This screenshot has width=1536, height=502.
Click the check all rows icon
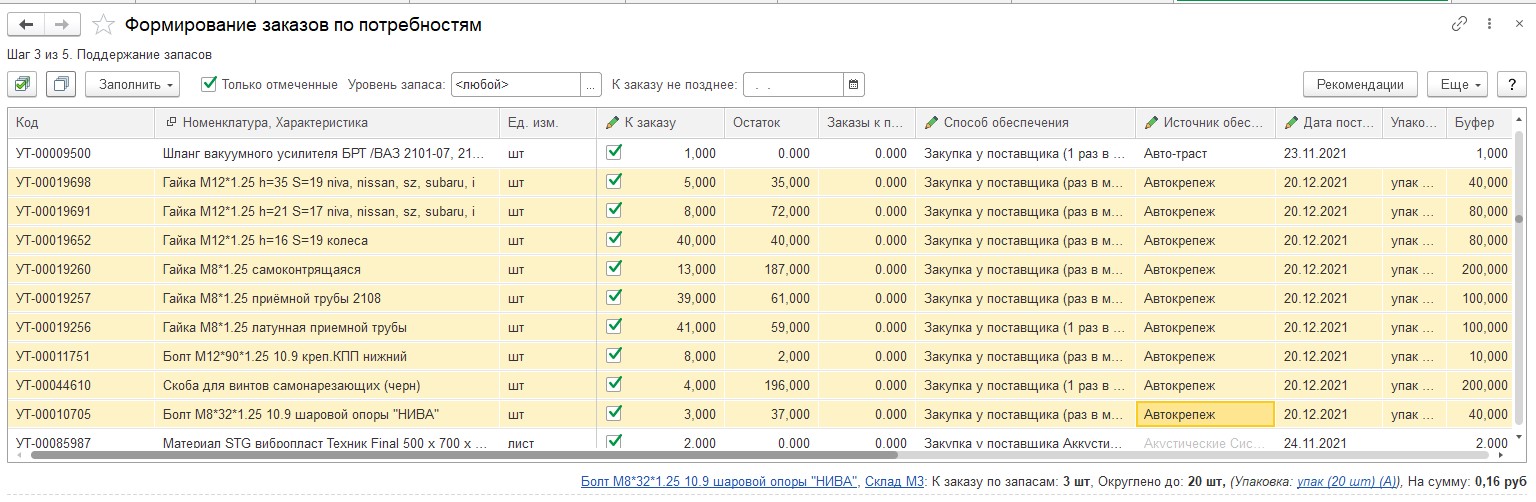click(x=22, y=85)
